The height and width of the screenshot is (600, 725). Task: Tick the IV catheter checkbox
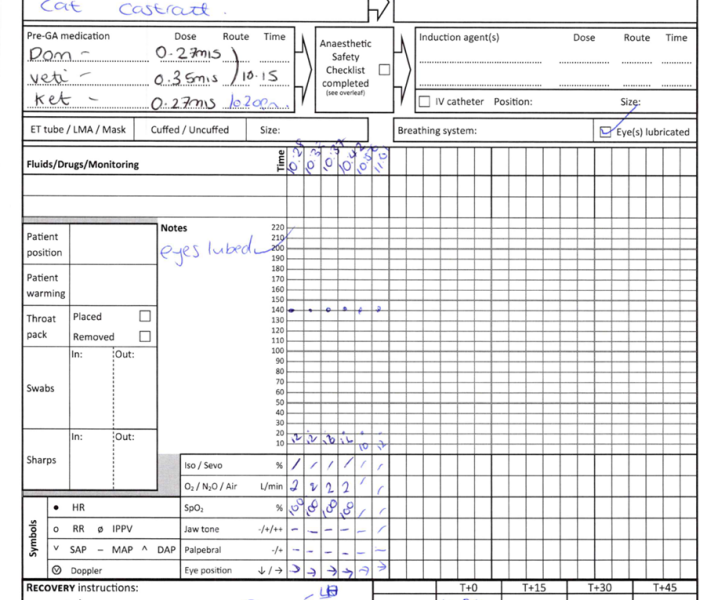pyautogui.click(x=424, y=102)
